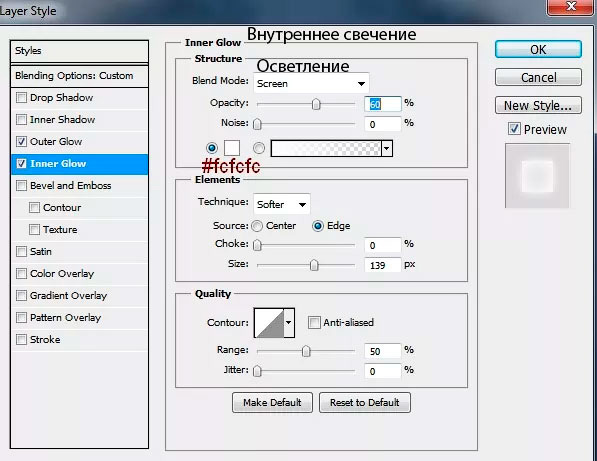Viewport: 597px width, 461px height.
Task: Click the Contour curve thumbnail
Action: point(269,323)
